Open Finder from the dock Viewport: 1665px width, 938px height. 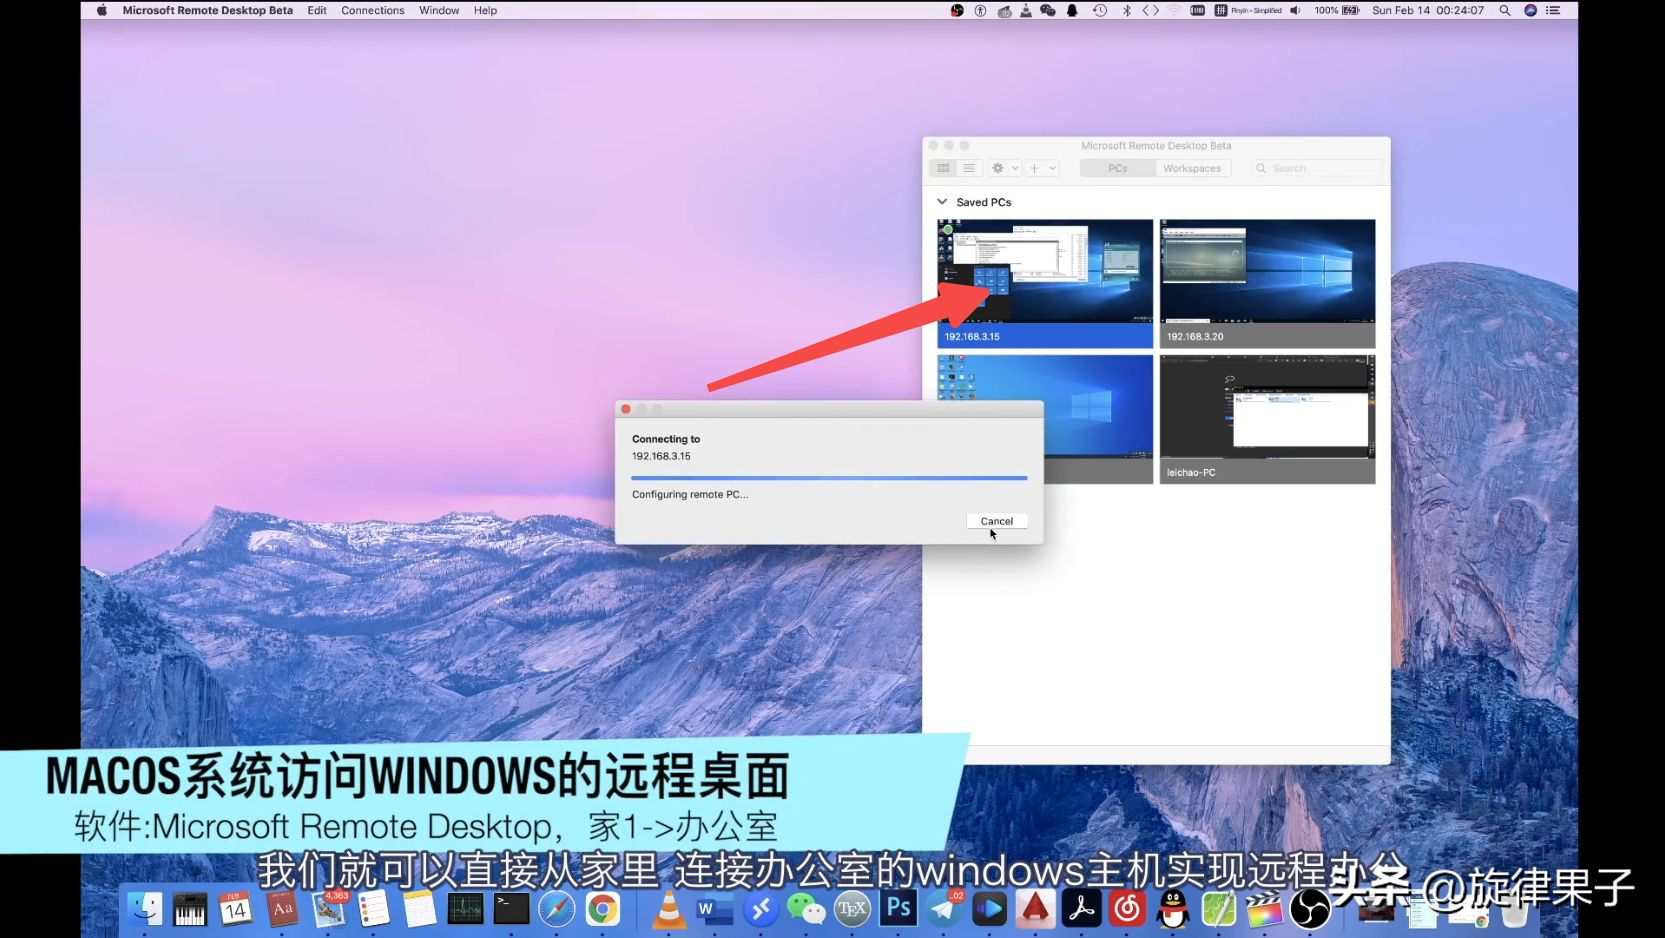tap(144, 908)
